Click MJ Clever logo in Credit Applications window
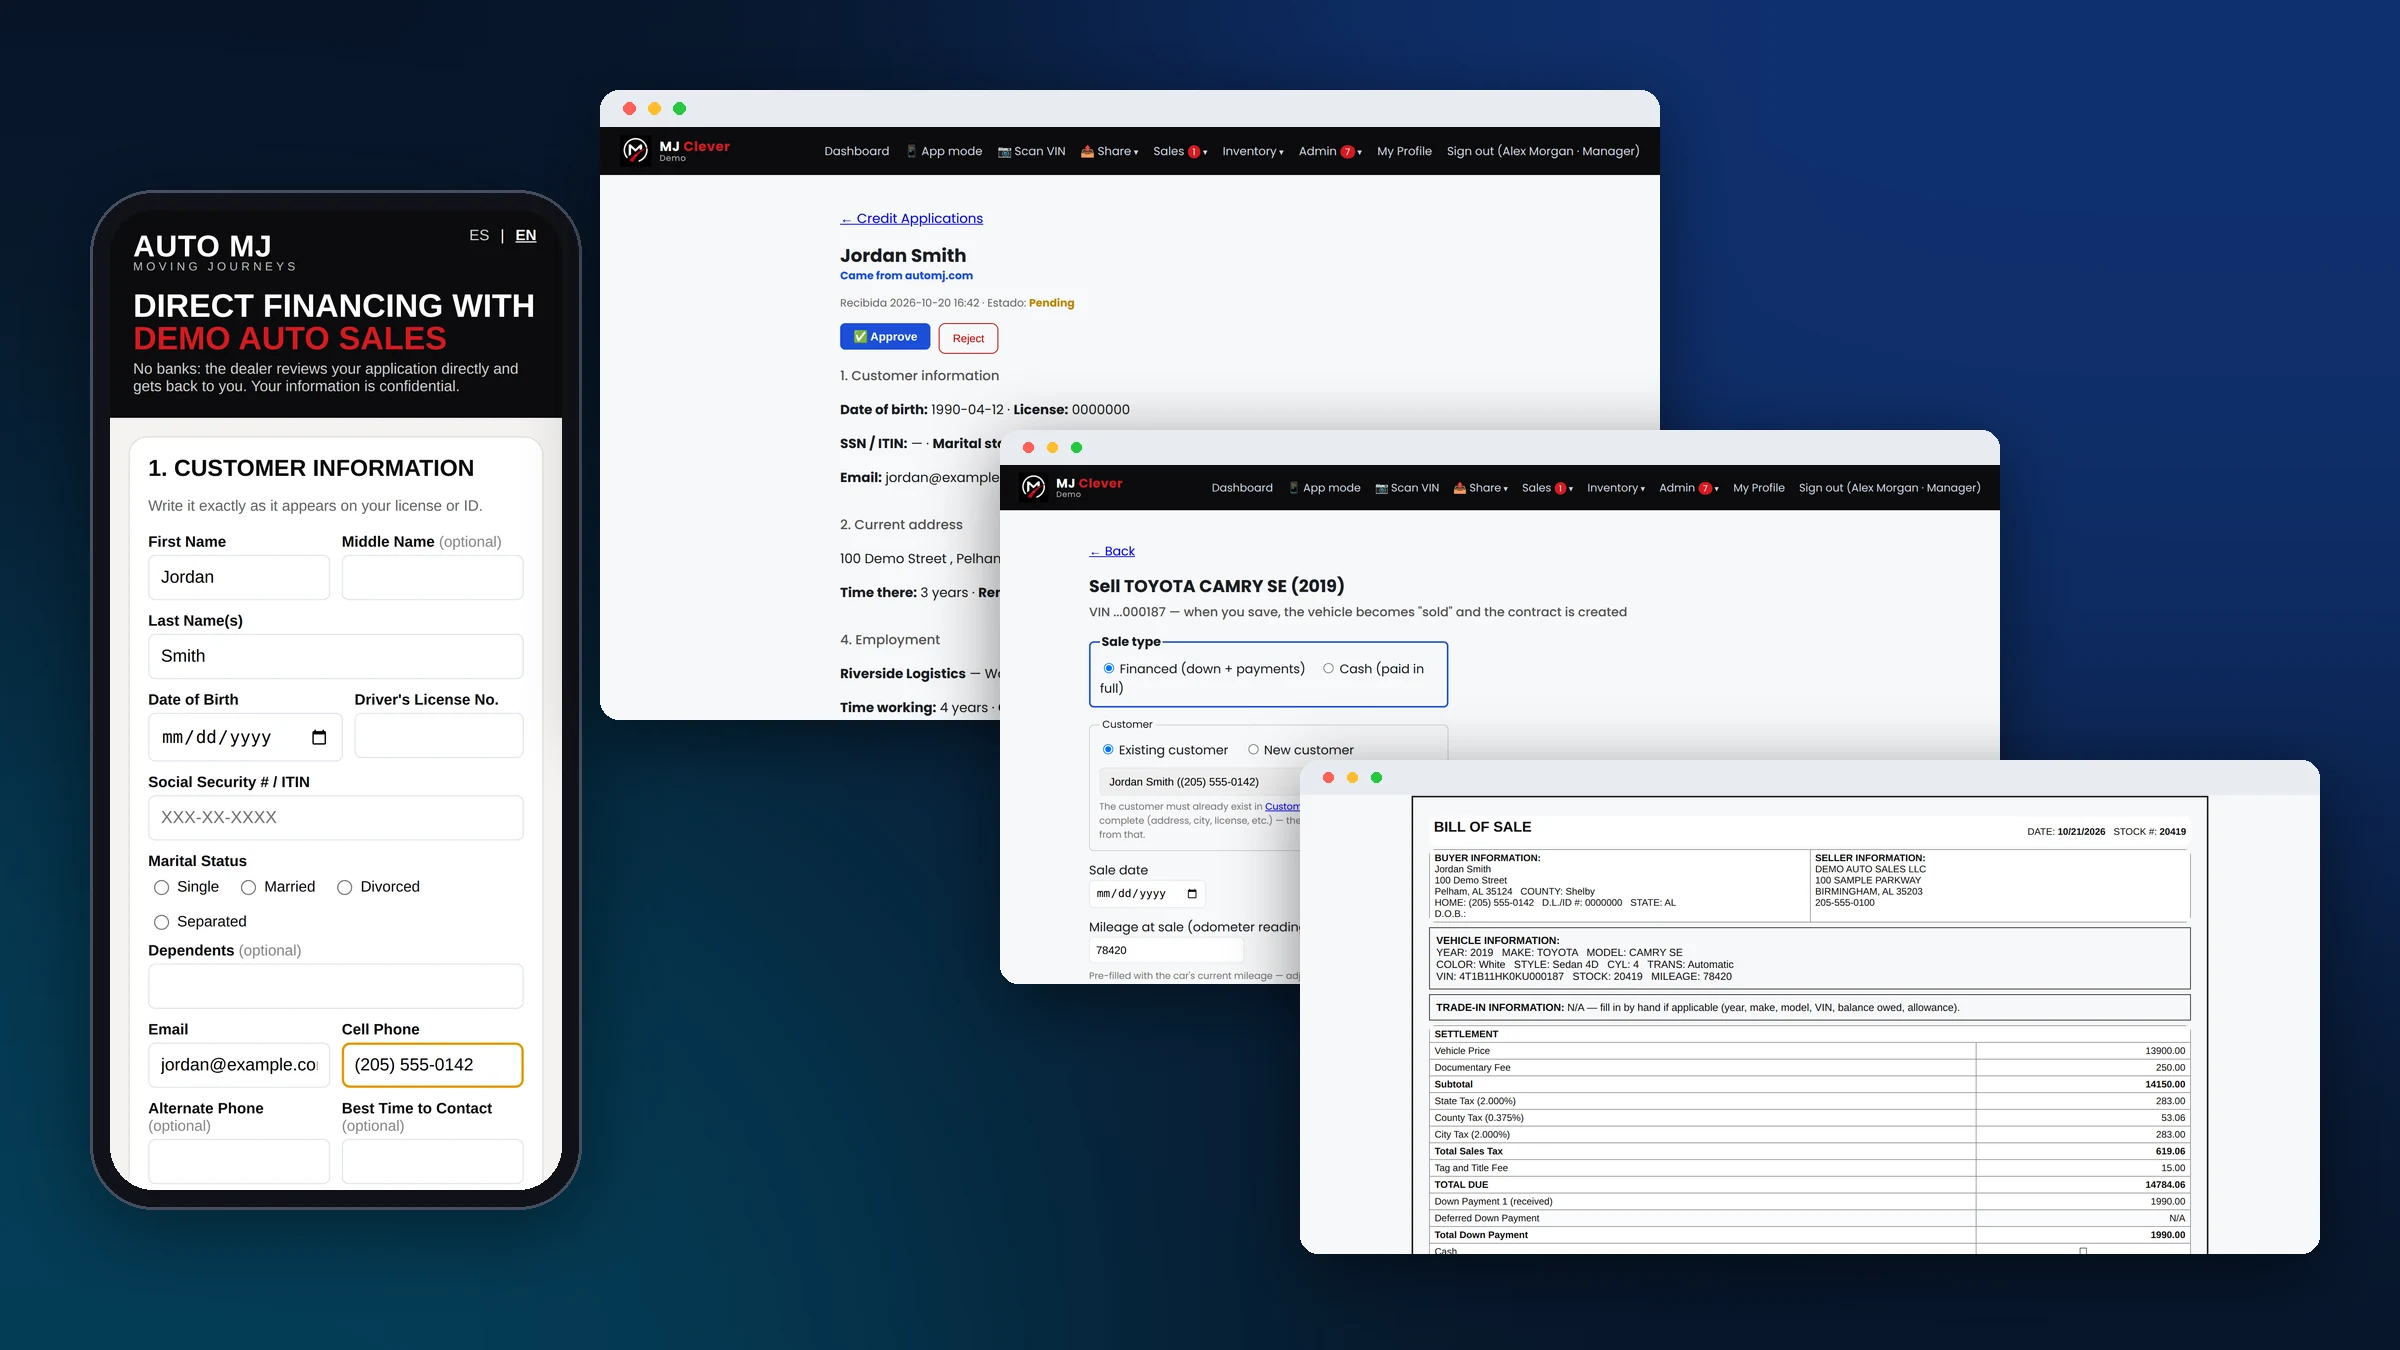 pyautogui.click(x=676, y=150)
